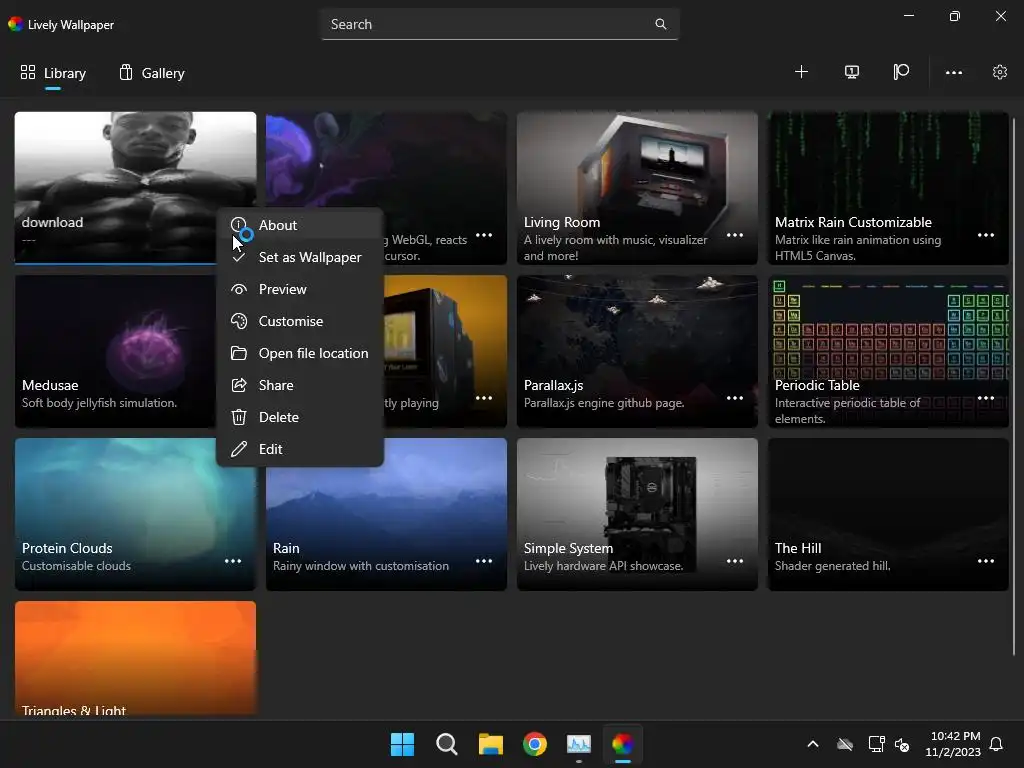Choose Customise from the context menu
Image resolution: width=1024 pixels, height=768 pixels.
(x=300, y=321)
